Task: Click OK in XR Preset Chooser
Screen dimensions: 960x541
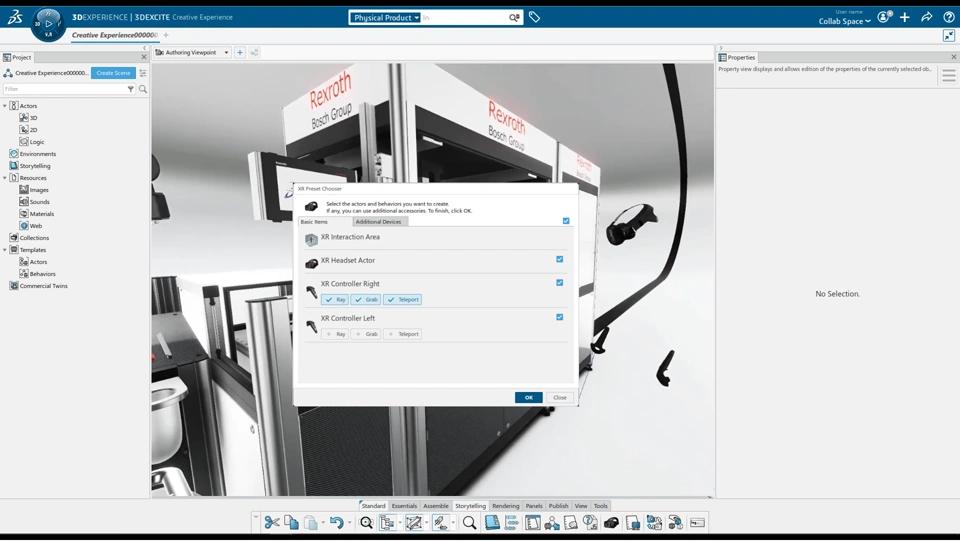Action: [529, 398]
